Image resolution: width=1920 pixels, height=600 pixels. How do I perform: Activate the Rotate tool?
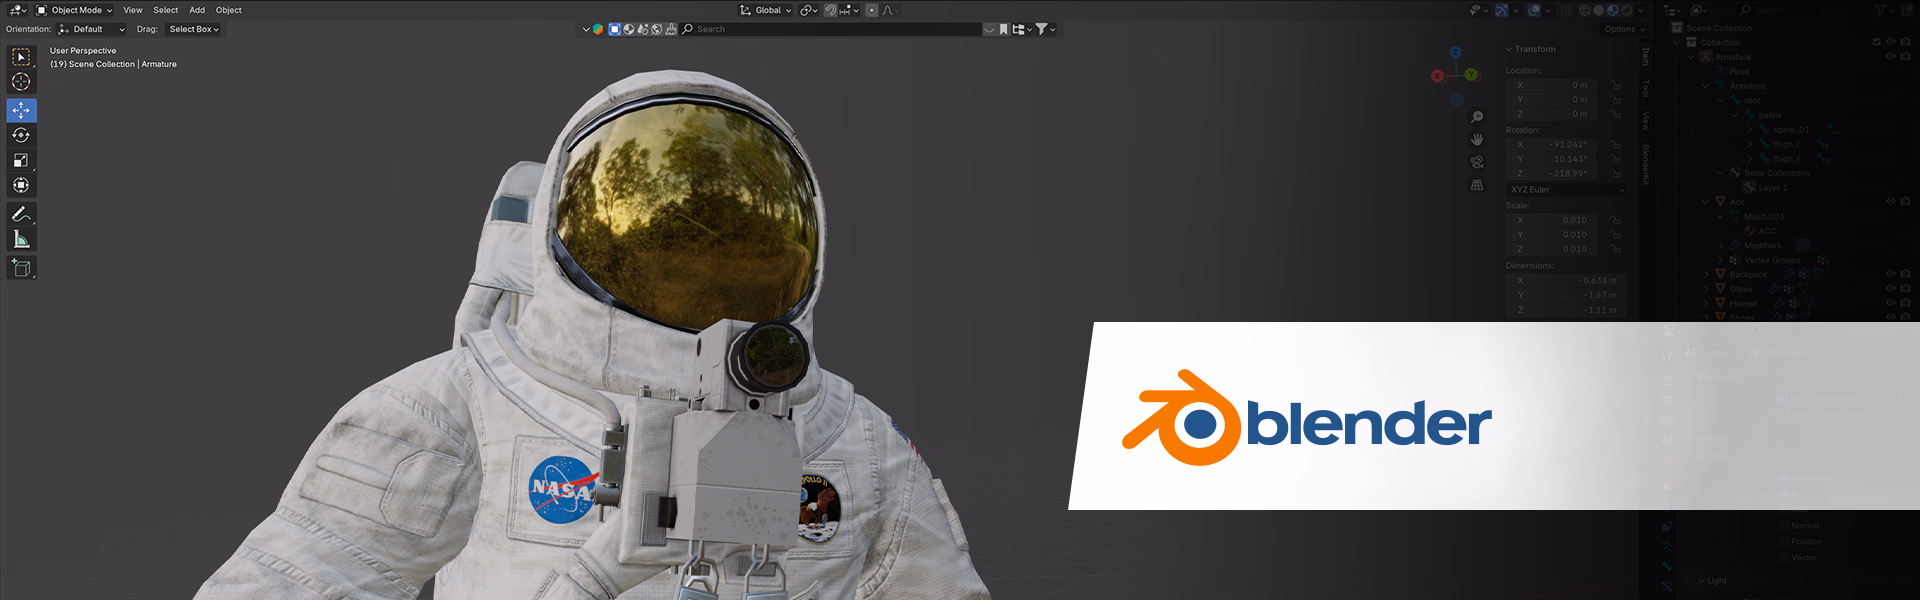[21, 135]
